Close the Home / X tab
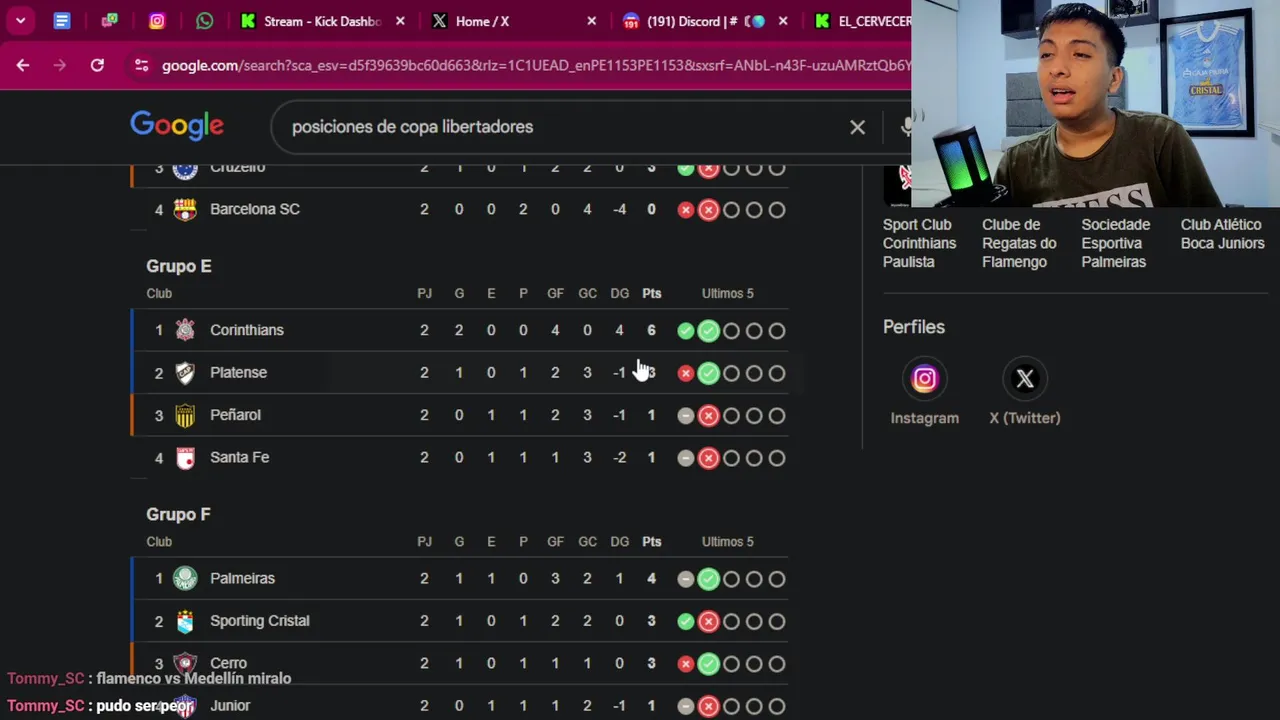This screenshot has width=1280, height=720. 591,21
